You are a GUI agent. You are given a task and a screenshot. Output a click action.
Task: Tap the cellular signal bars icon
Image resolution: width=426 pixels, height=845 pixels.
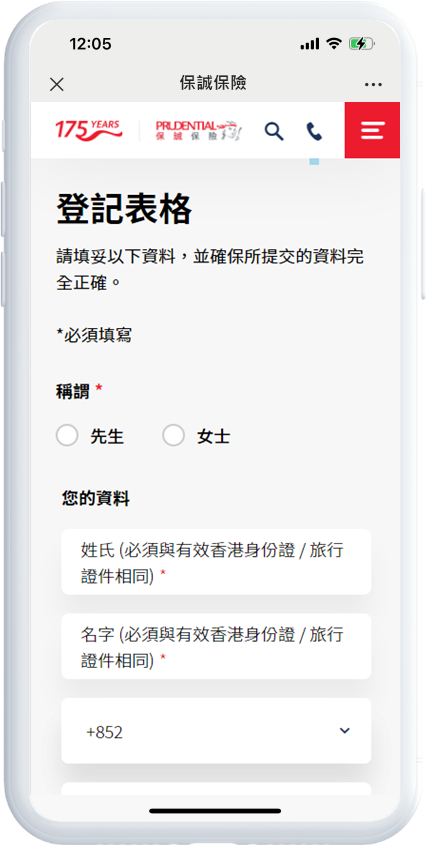tap(310, 45)
